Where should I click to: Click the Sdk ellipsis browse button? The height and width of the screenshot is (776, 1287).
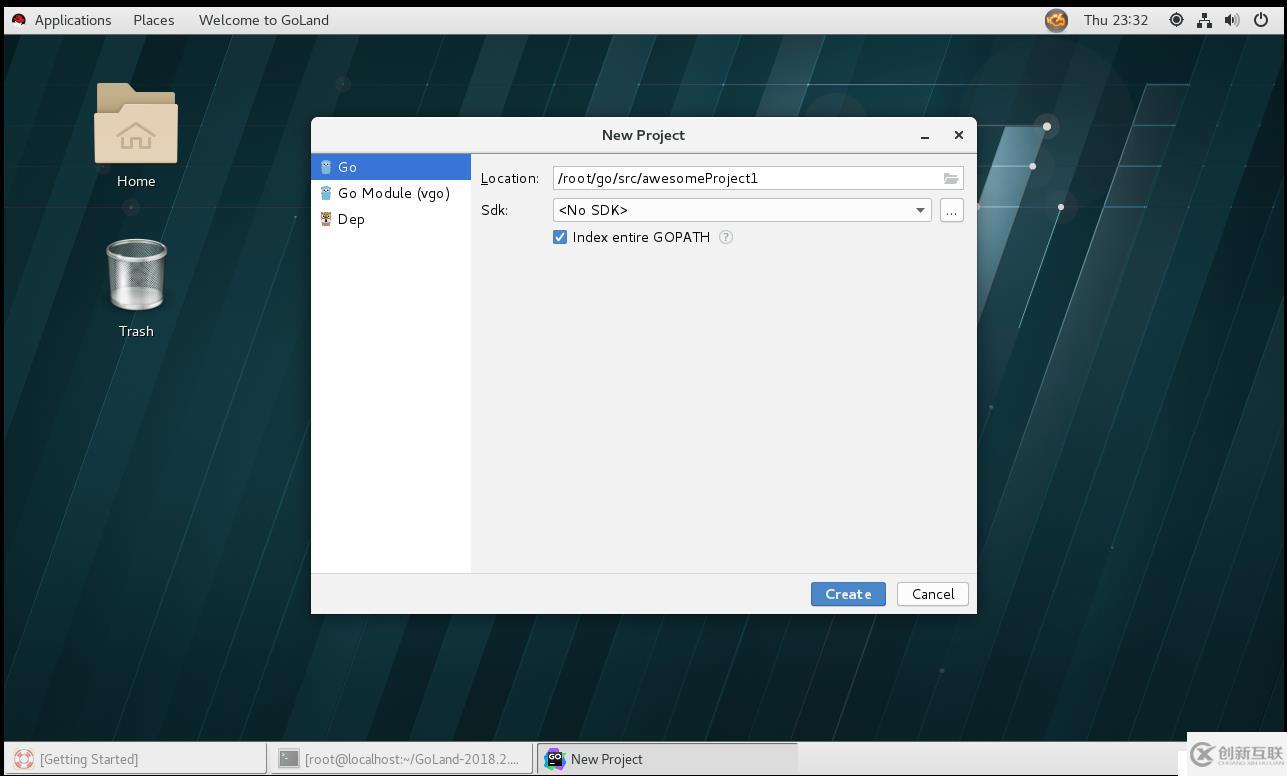[x=951, y=210]
